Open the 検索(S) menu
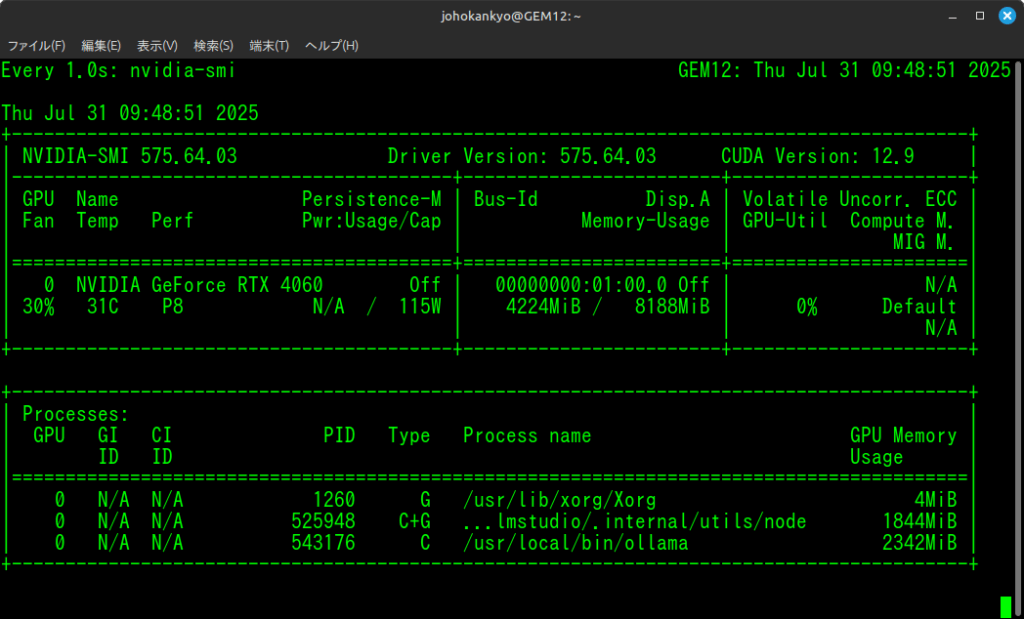The height and width of the screenshot is (619, 1024). click(x=213, y=46)
